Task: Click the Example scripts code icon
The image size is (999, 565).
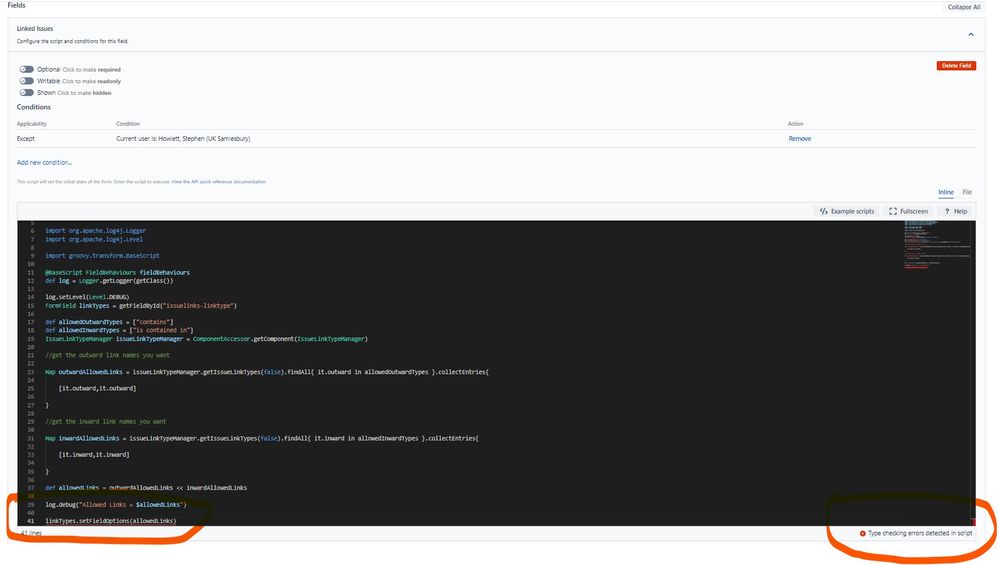Action: [x=823, y=211]
